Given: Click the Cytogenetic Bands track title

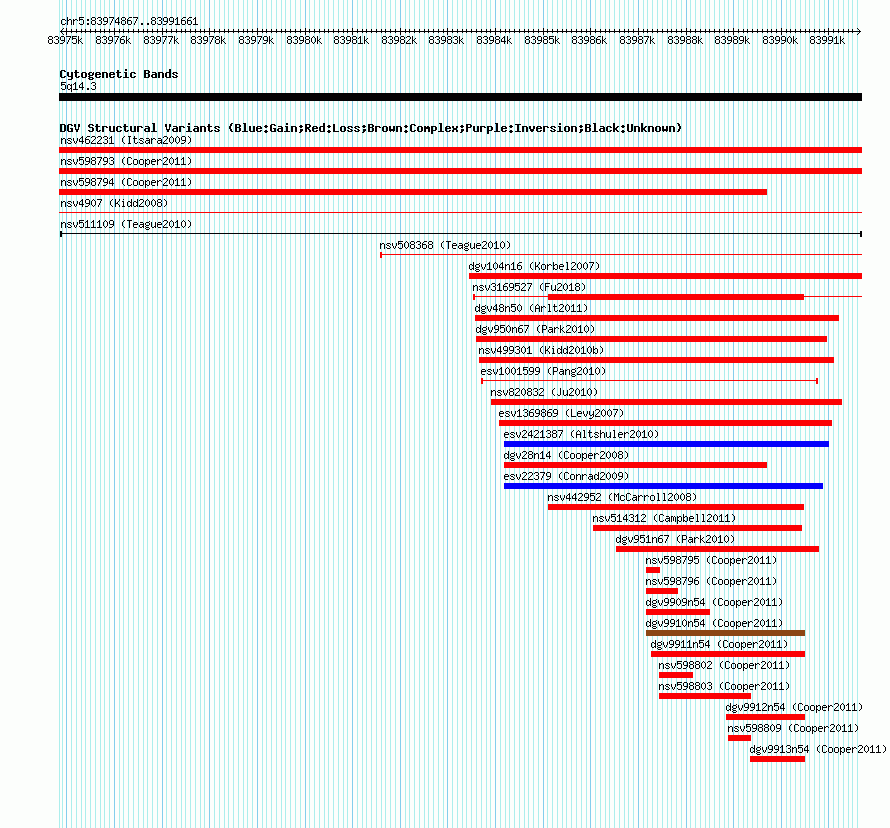Looking at the screenshot, I should [119, 74].
